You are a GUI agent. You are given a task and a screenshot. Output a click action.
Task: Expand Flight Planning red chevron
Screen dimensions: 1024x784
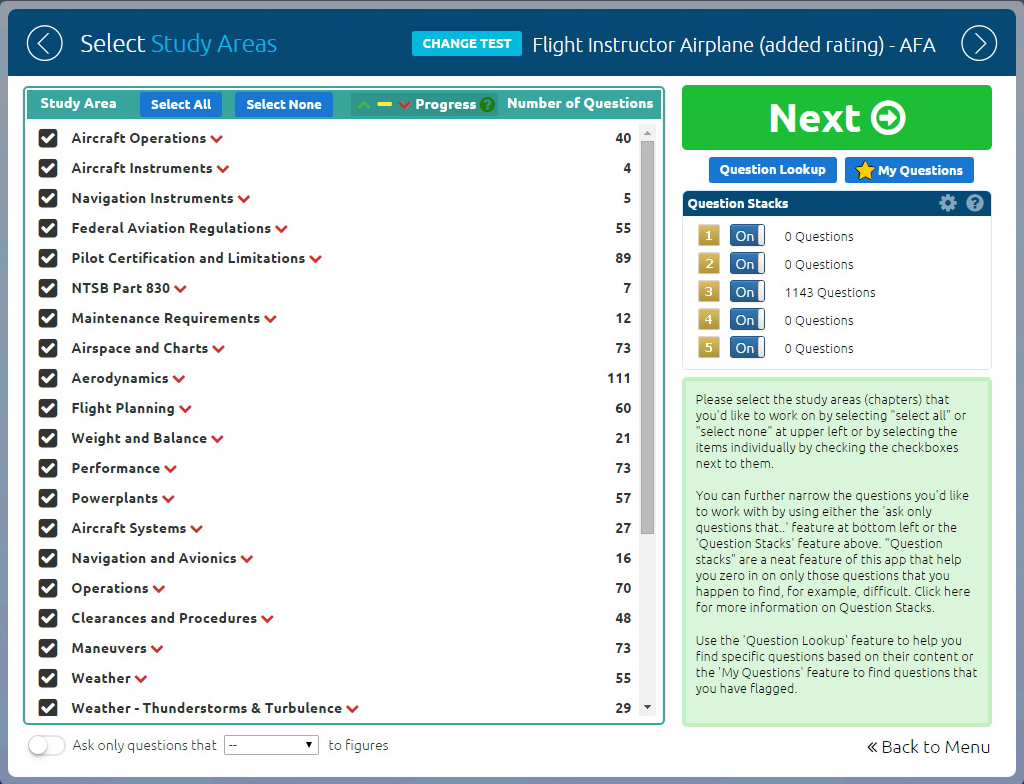point(185,410)
